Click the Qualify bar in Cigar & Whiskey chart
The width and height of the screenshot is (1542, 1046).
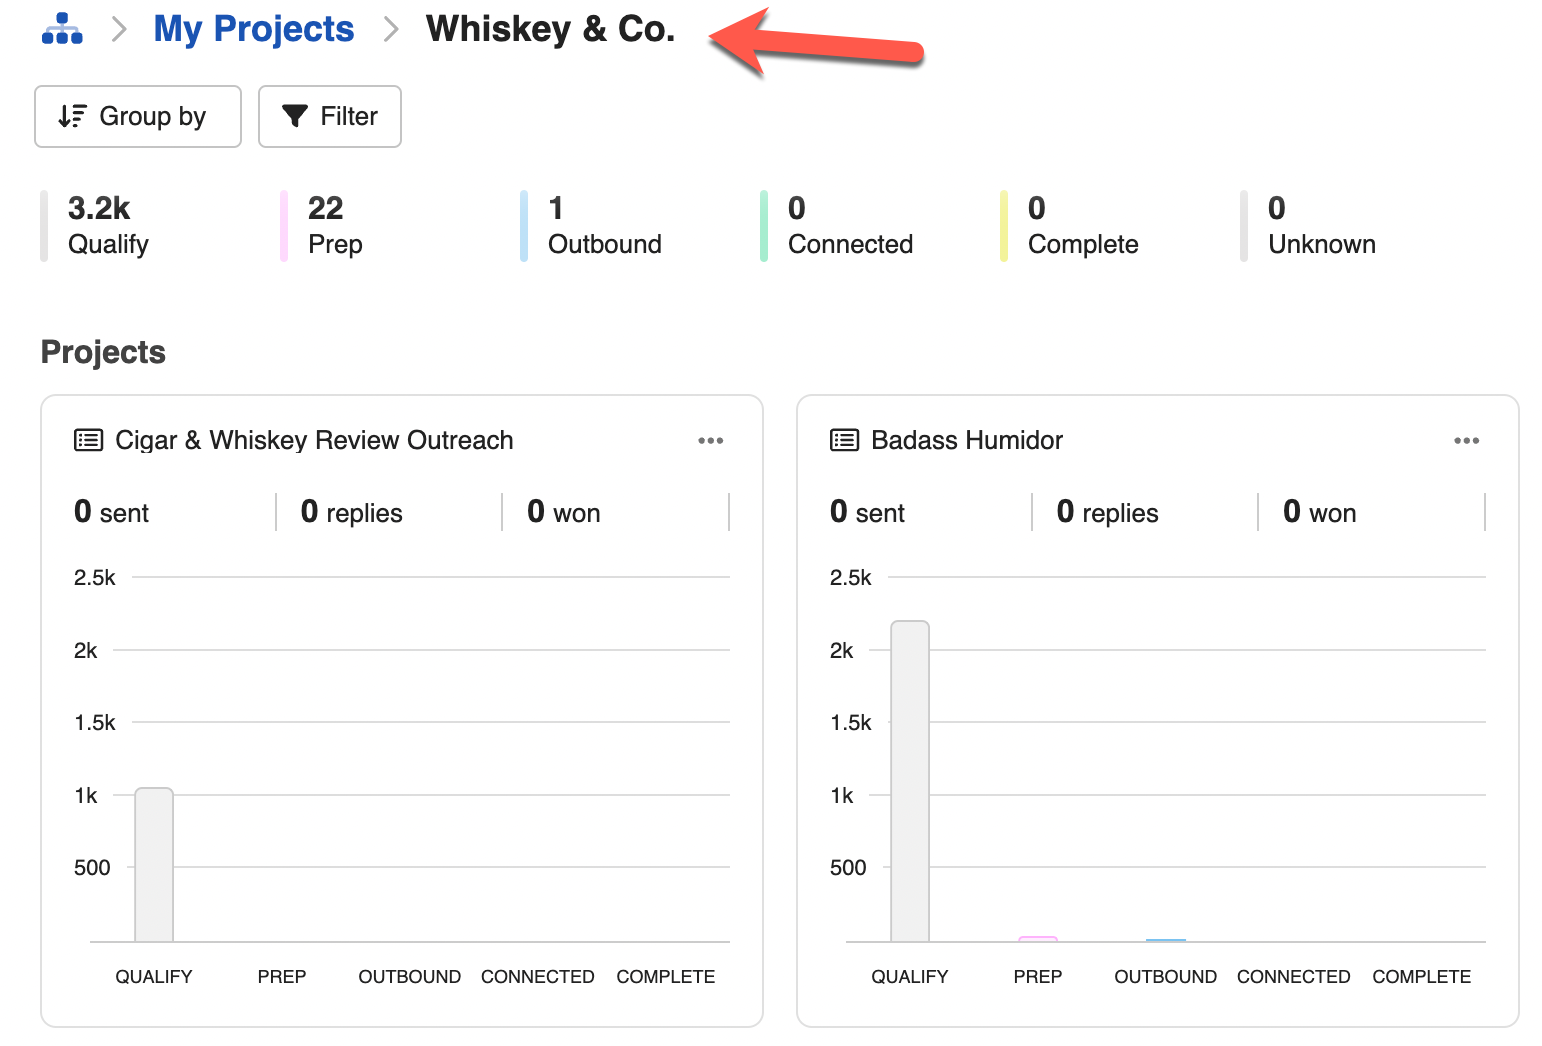coord(154,865)
